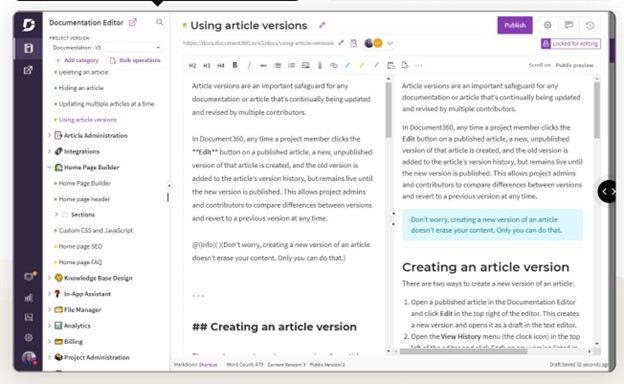This screenshot has height=384, width=624.
Task: Toggle Scroll on setting
Action: [539, 65]
